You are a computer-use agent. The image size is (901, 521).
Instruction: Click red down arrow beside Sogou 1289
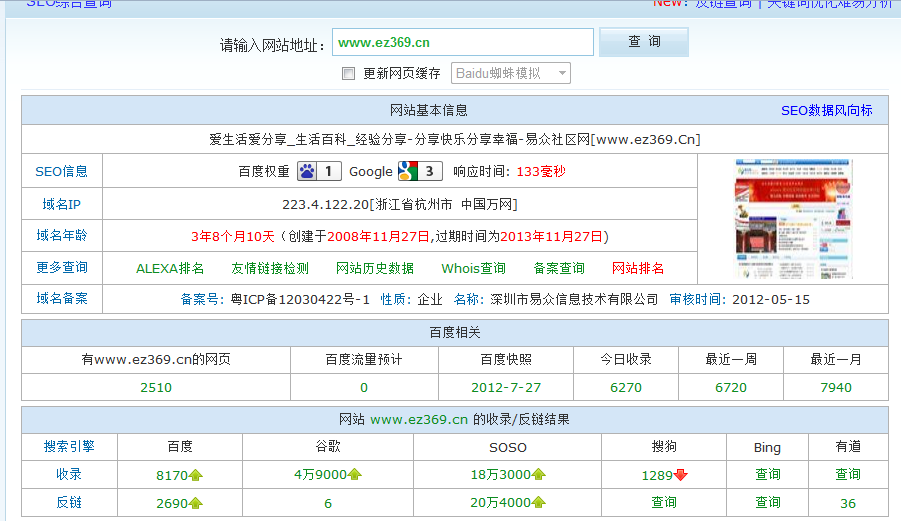(x=681, y=476)
